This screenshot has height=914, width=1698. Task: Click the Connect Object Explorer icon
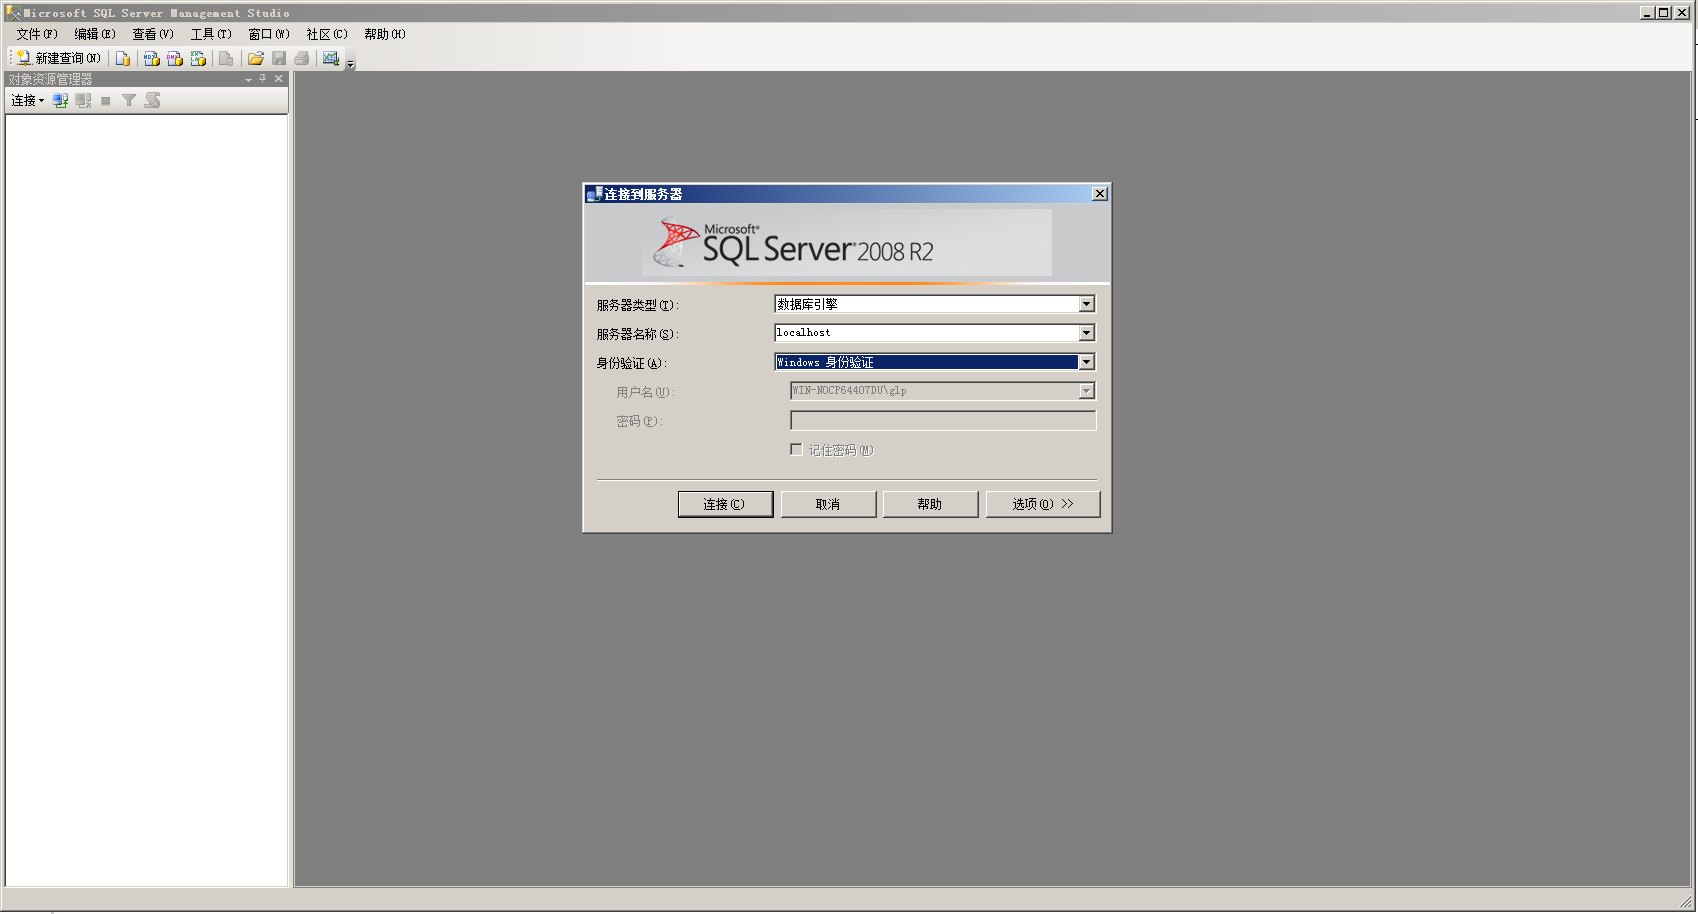61,100
